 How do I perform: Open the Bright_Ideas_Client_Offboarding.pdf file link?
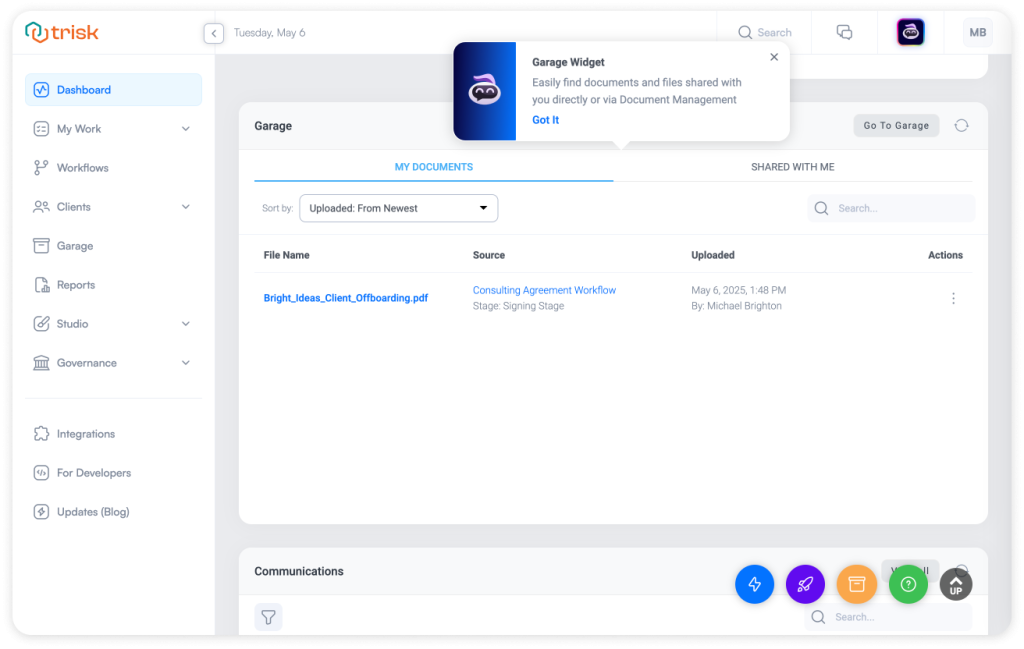[x=346, y=298]
